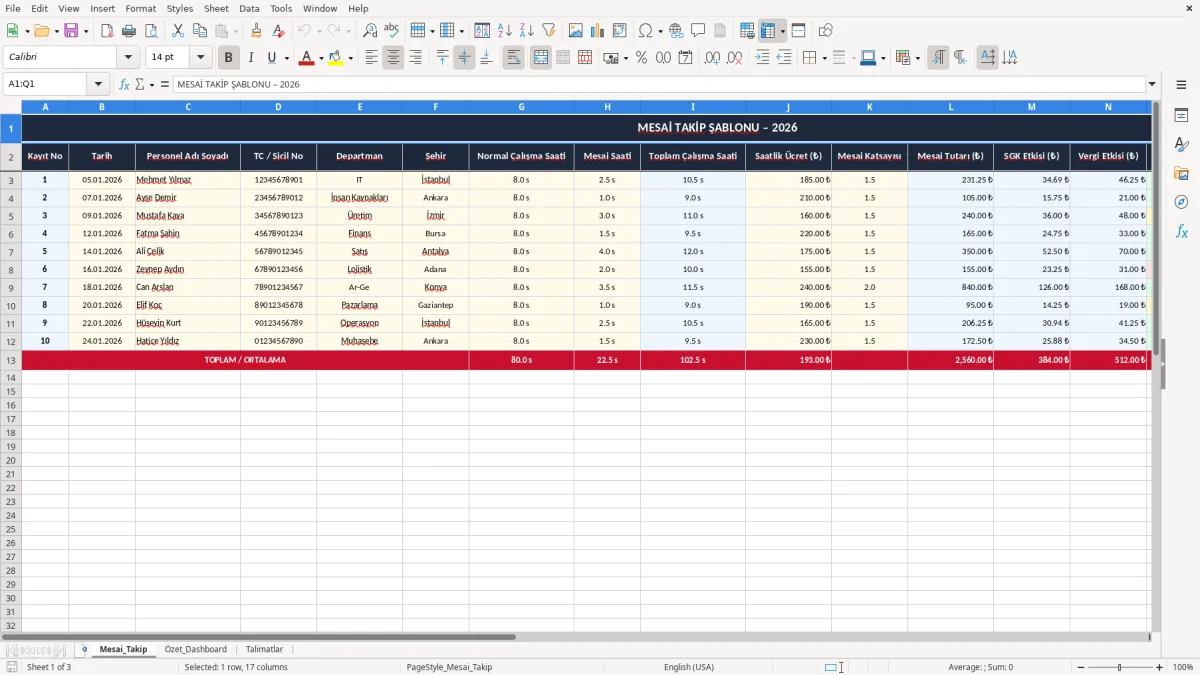Click zoom in plus button
Screen dimensions: 1200x675
(x=1160, y=667)
